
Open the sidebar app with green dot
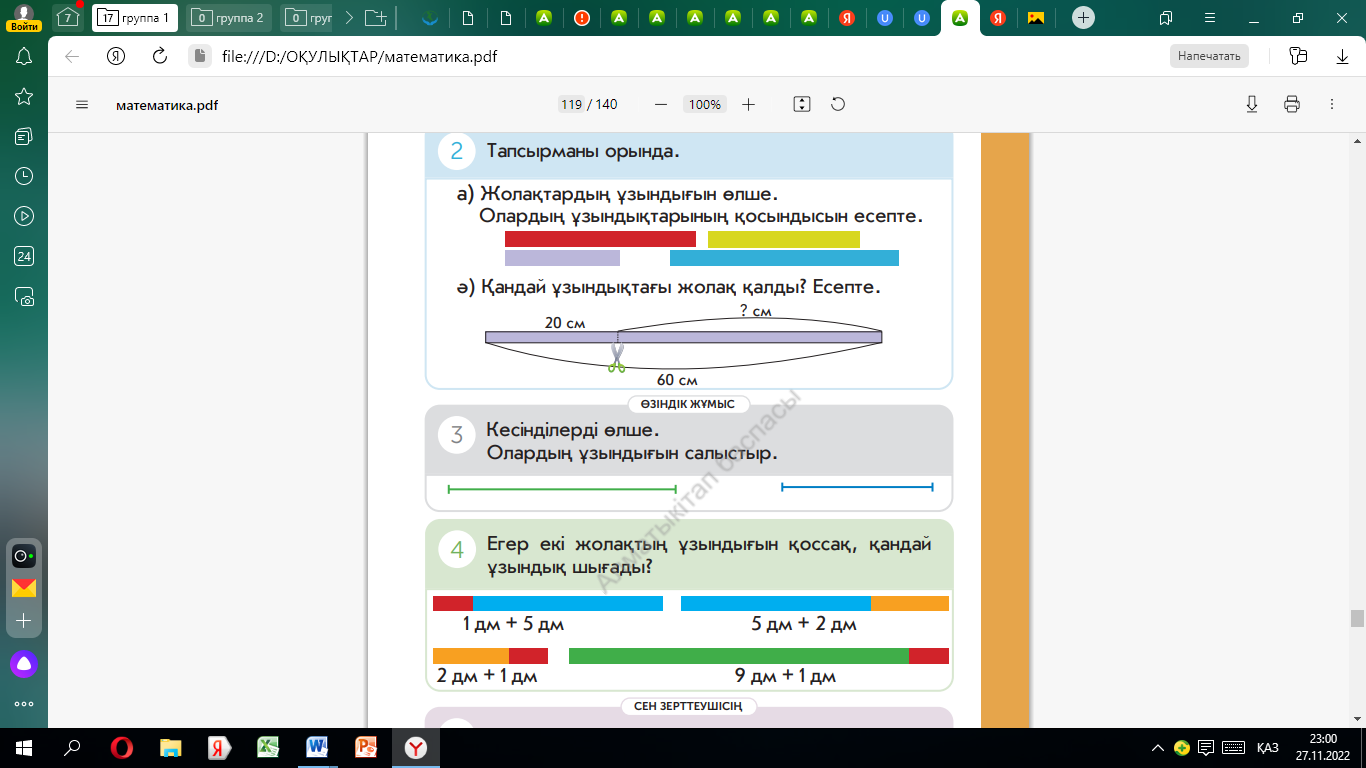pyautogui.click(x=24, y=556)
